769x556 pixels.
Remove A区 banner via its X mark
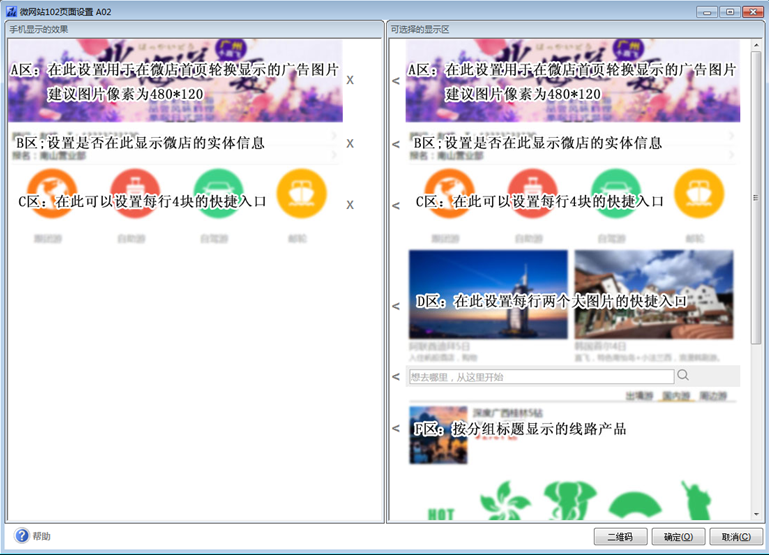(350, 80)
